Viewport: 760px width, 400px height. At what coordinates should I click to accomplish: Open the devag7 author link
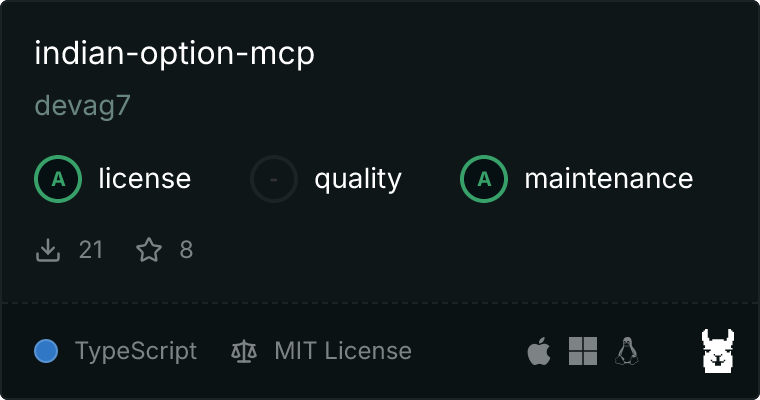coord(82,105)
